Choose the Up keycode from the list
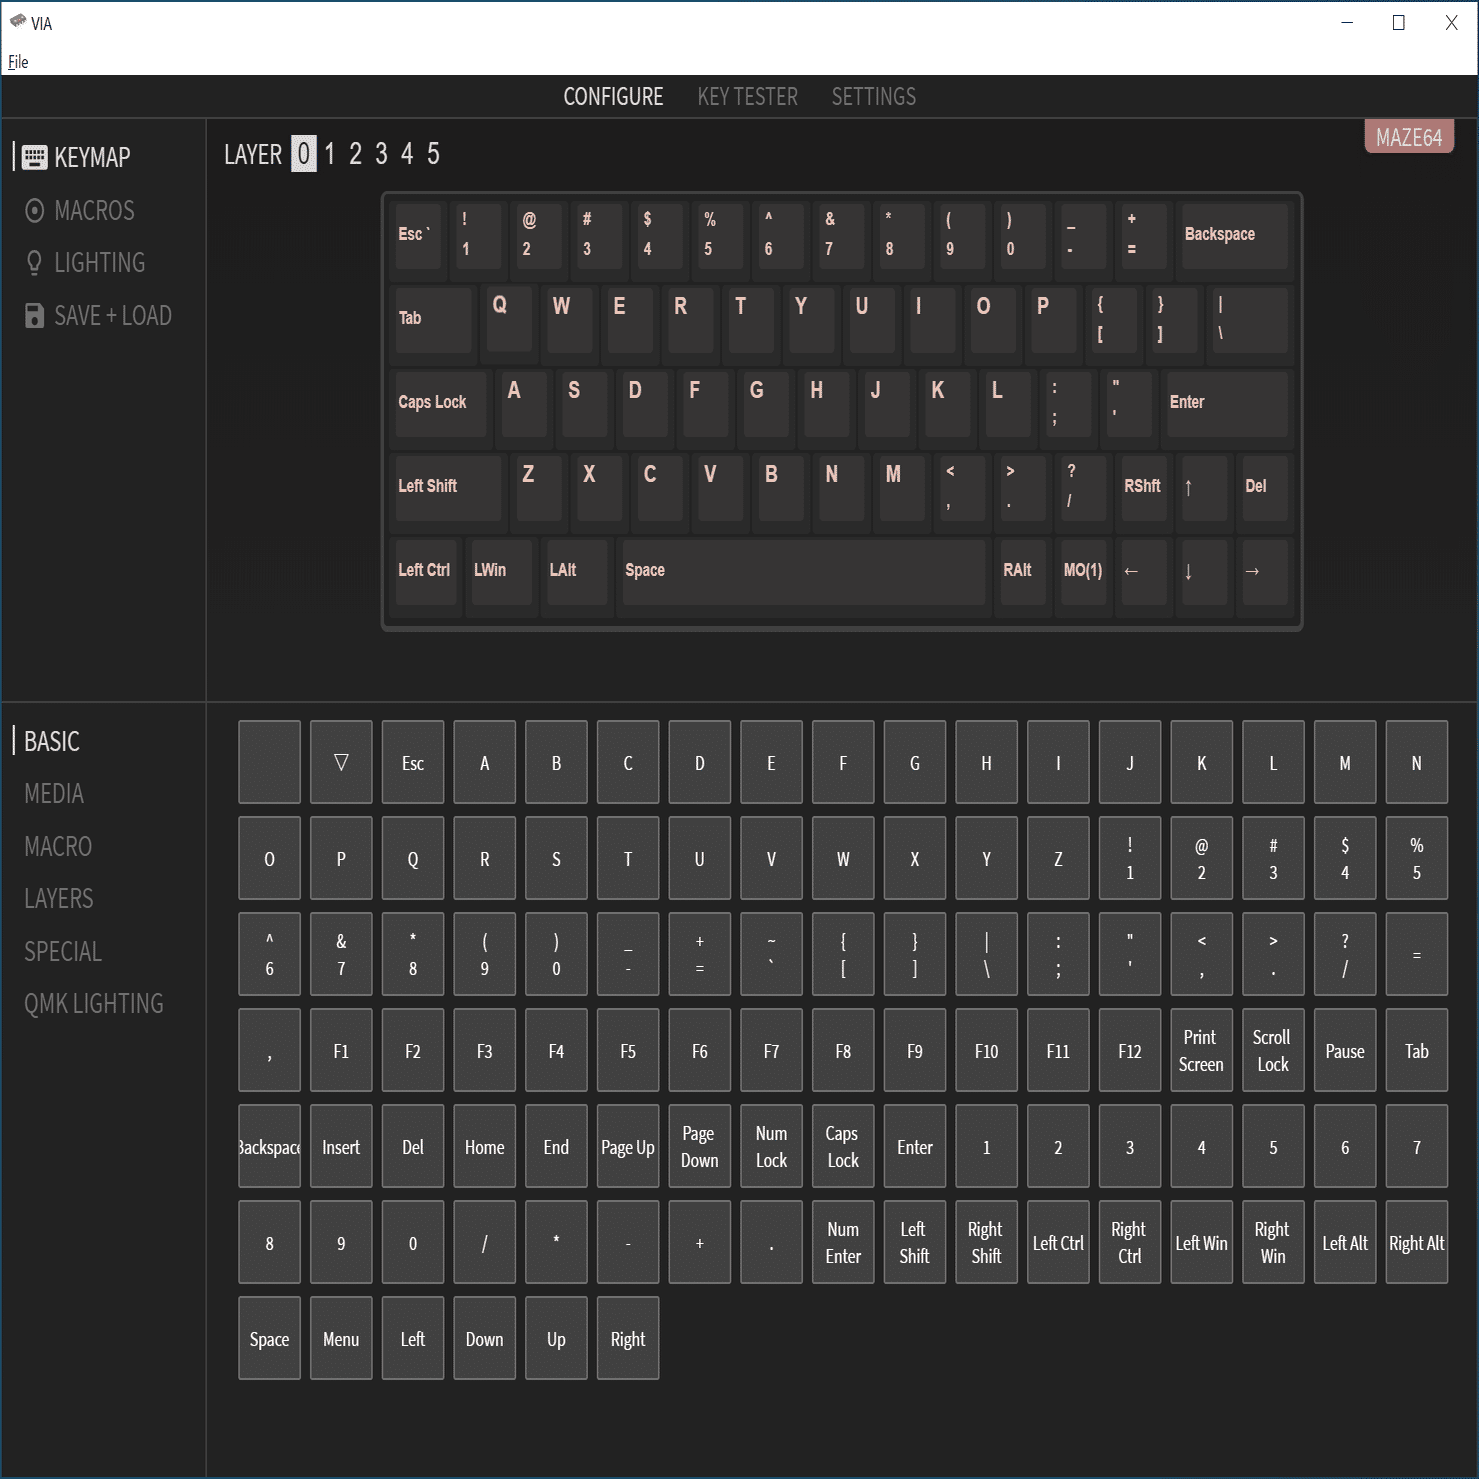The image size is (1479, 1479). coord(556,1338)
